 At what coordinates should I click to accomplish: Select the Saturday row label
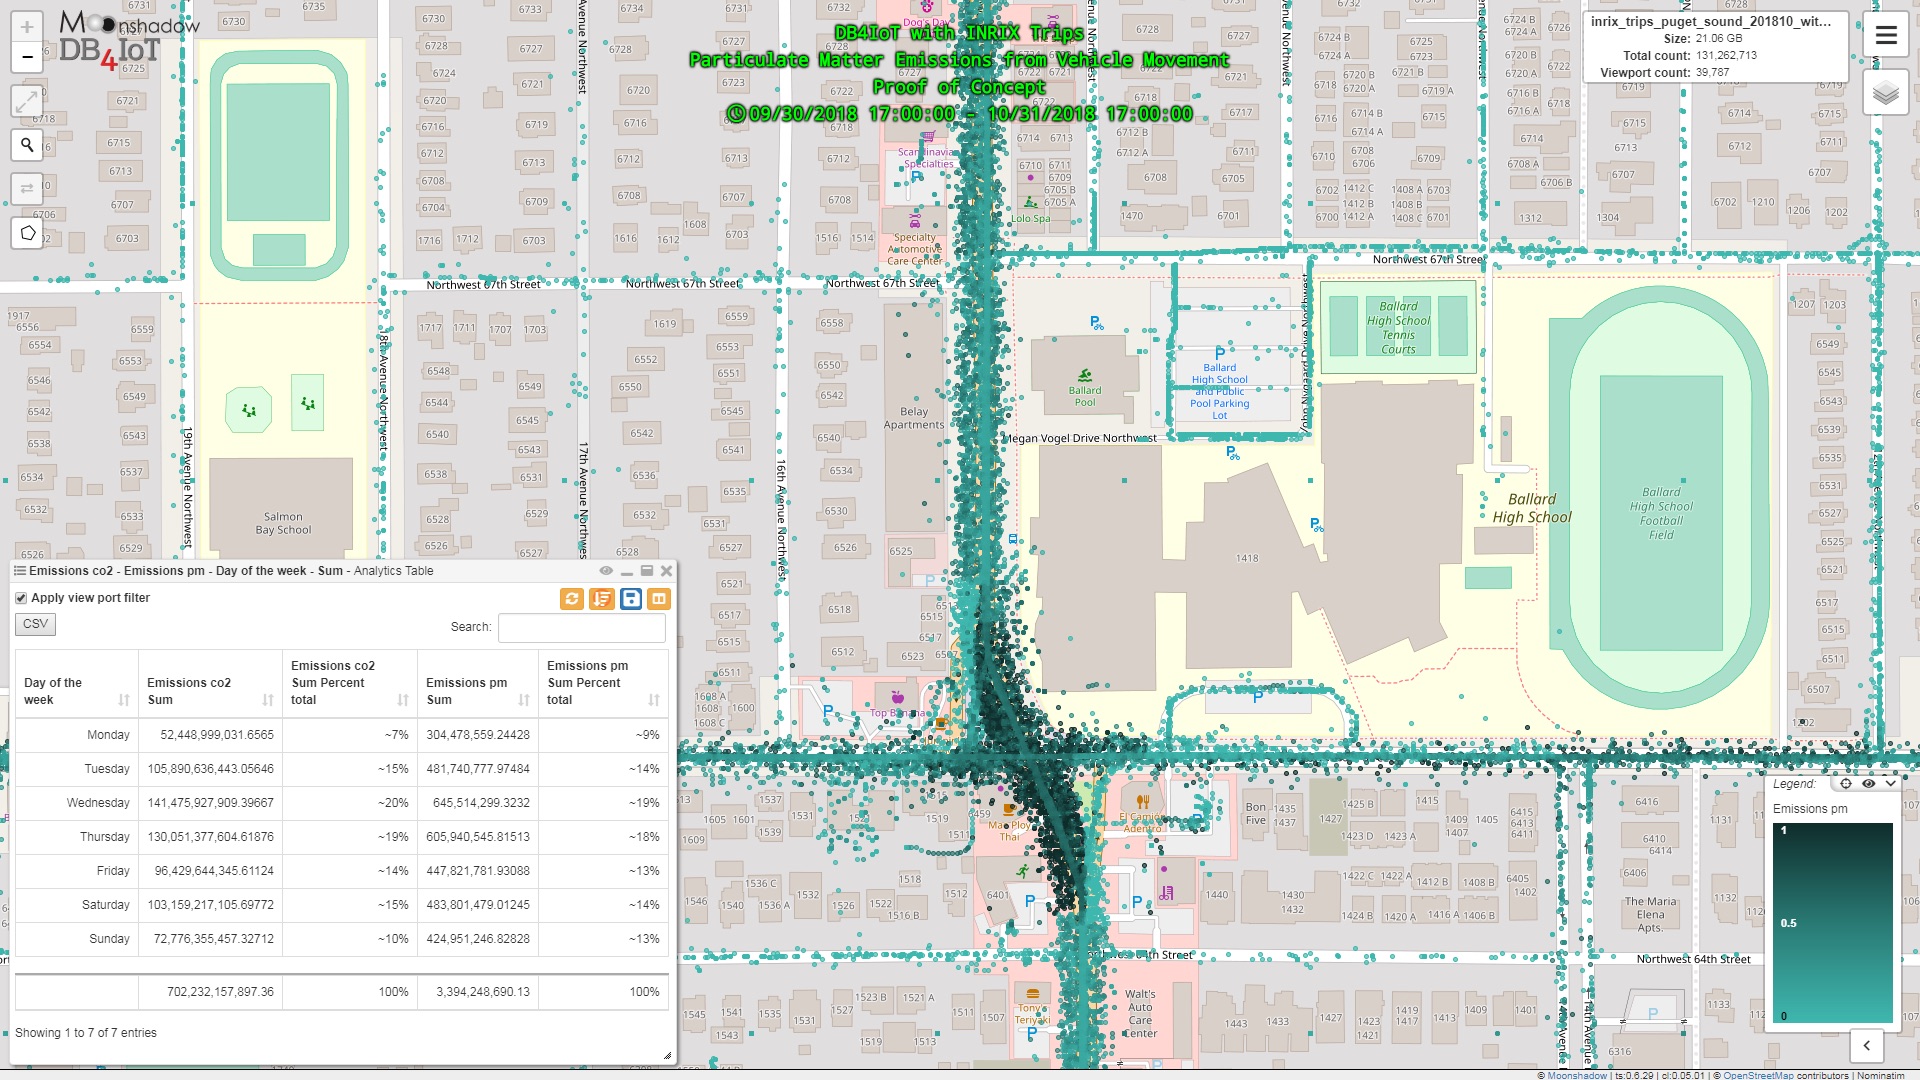click(x=106, y=905)
